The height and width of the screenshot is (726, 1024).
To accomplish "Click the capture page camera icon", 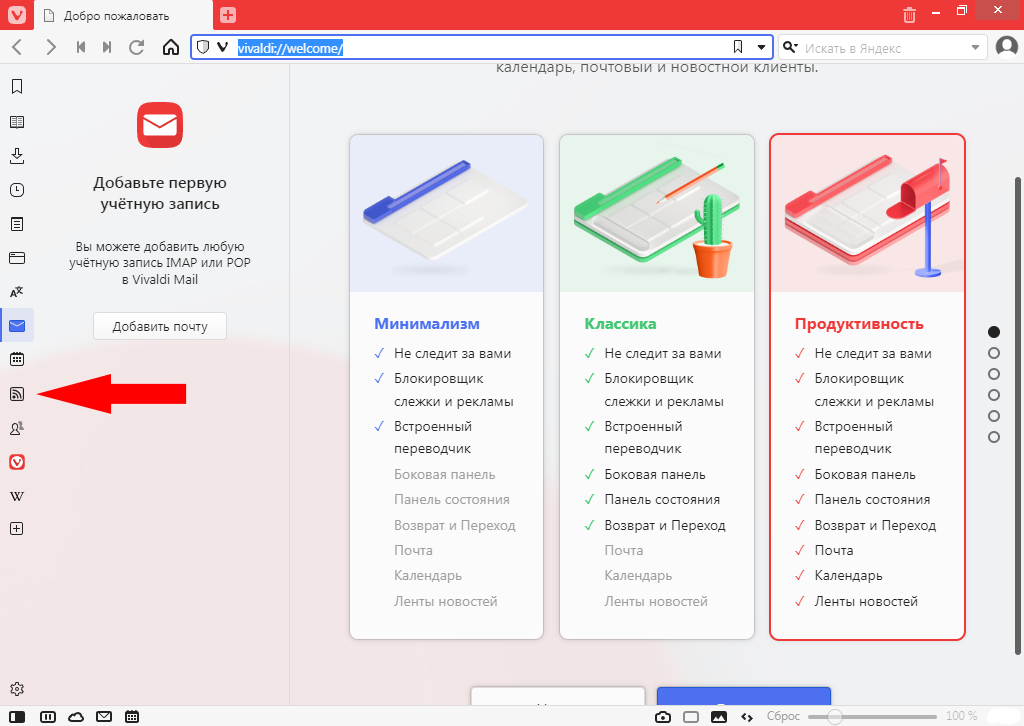I will point(662,716).
